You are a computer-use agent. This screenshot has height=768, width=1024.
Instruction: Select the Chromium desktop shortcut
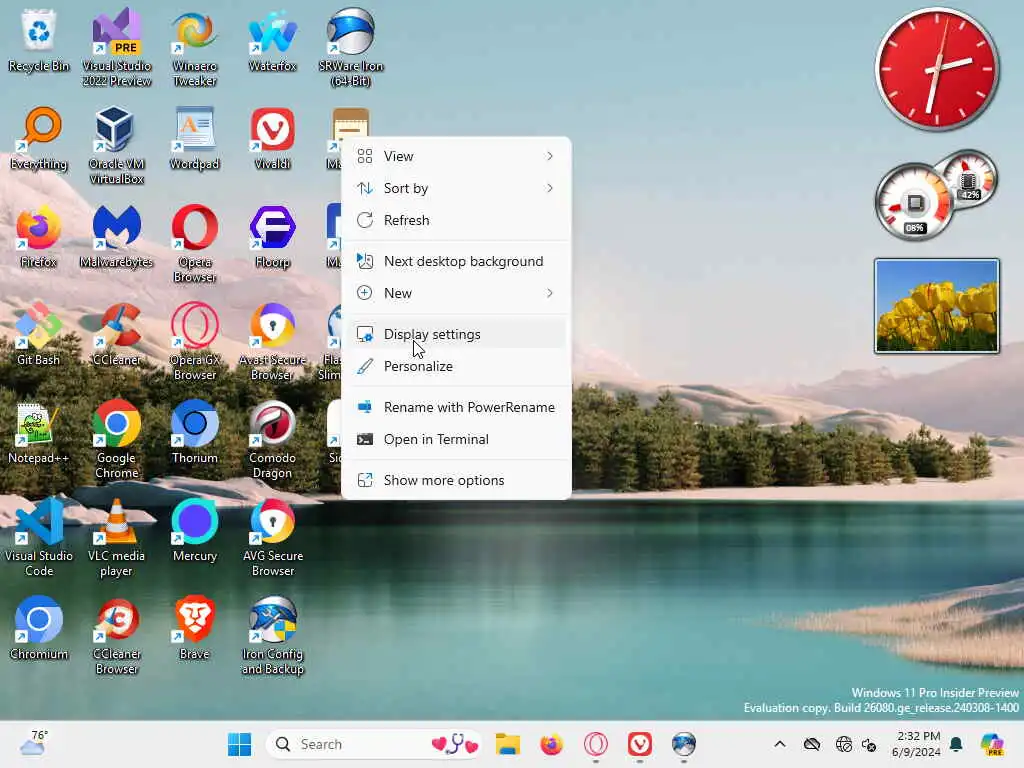coord(39,628)
